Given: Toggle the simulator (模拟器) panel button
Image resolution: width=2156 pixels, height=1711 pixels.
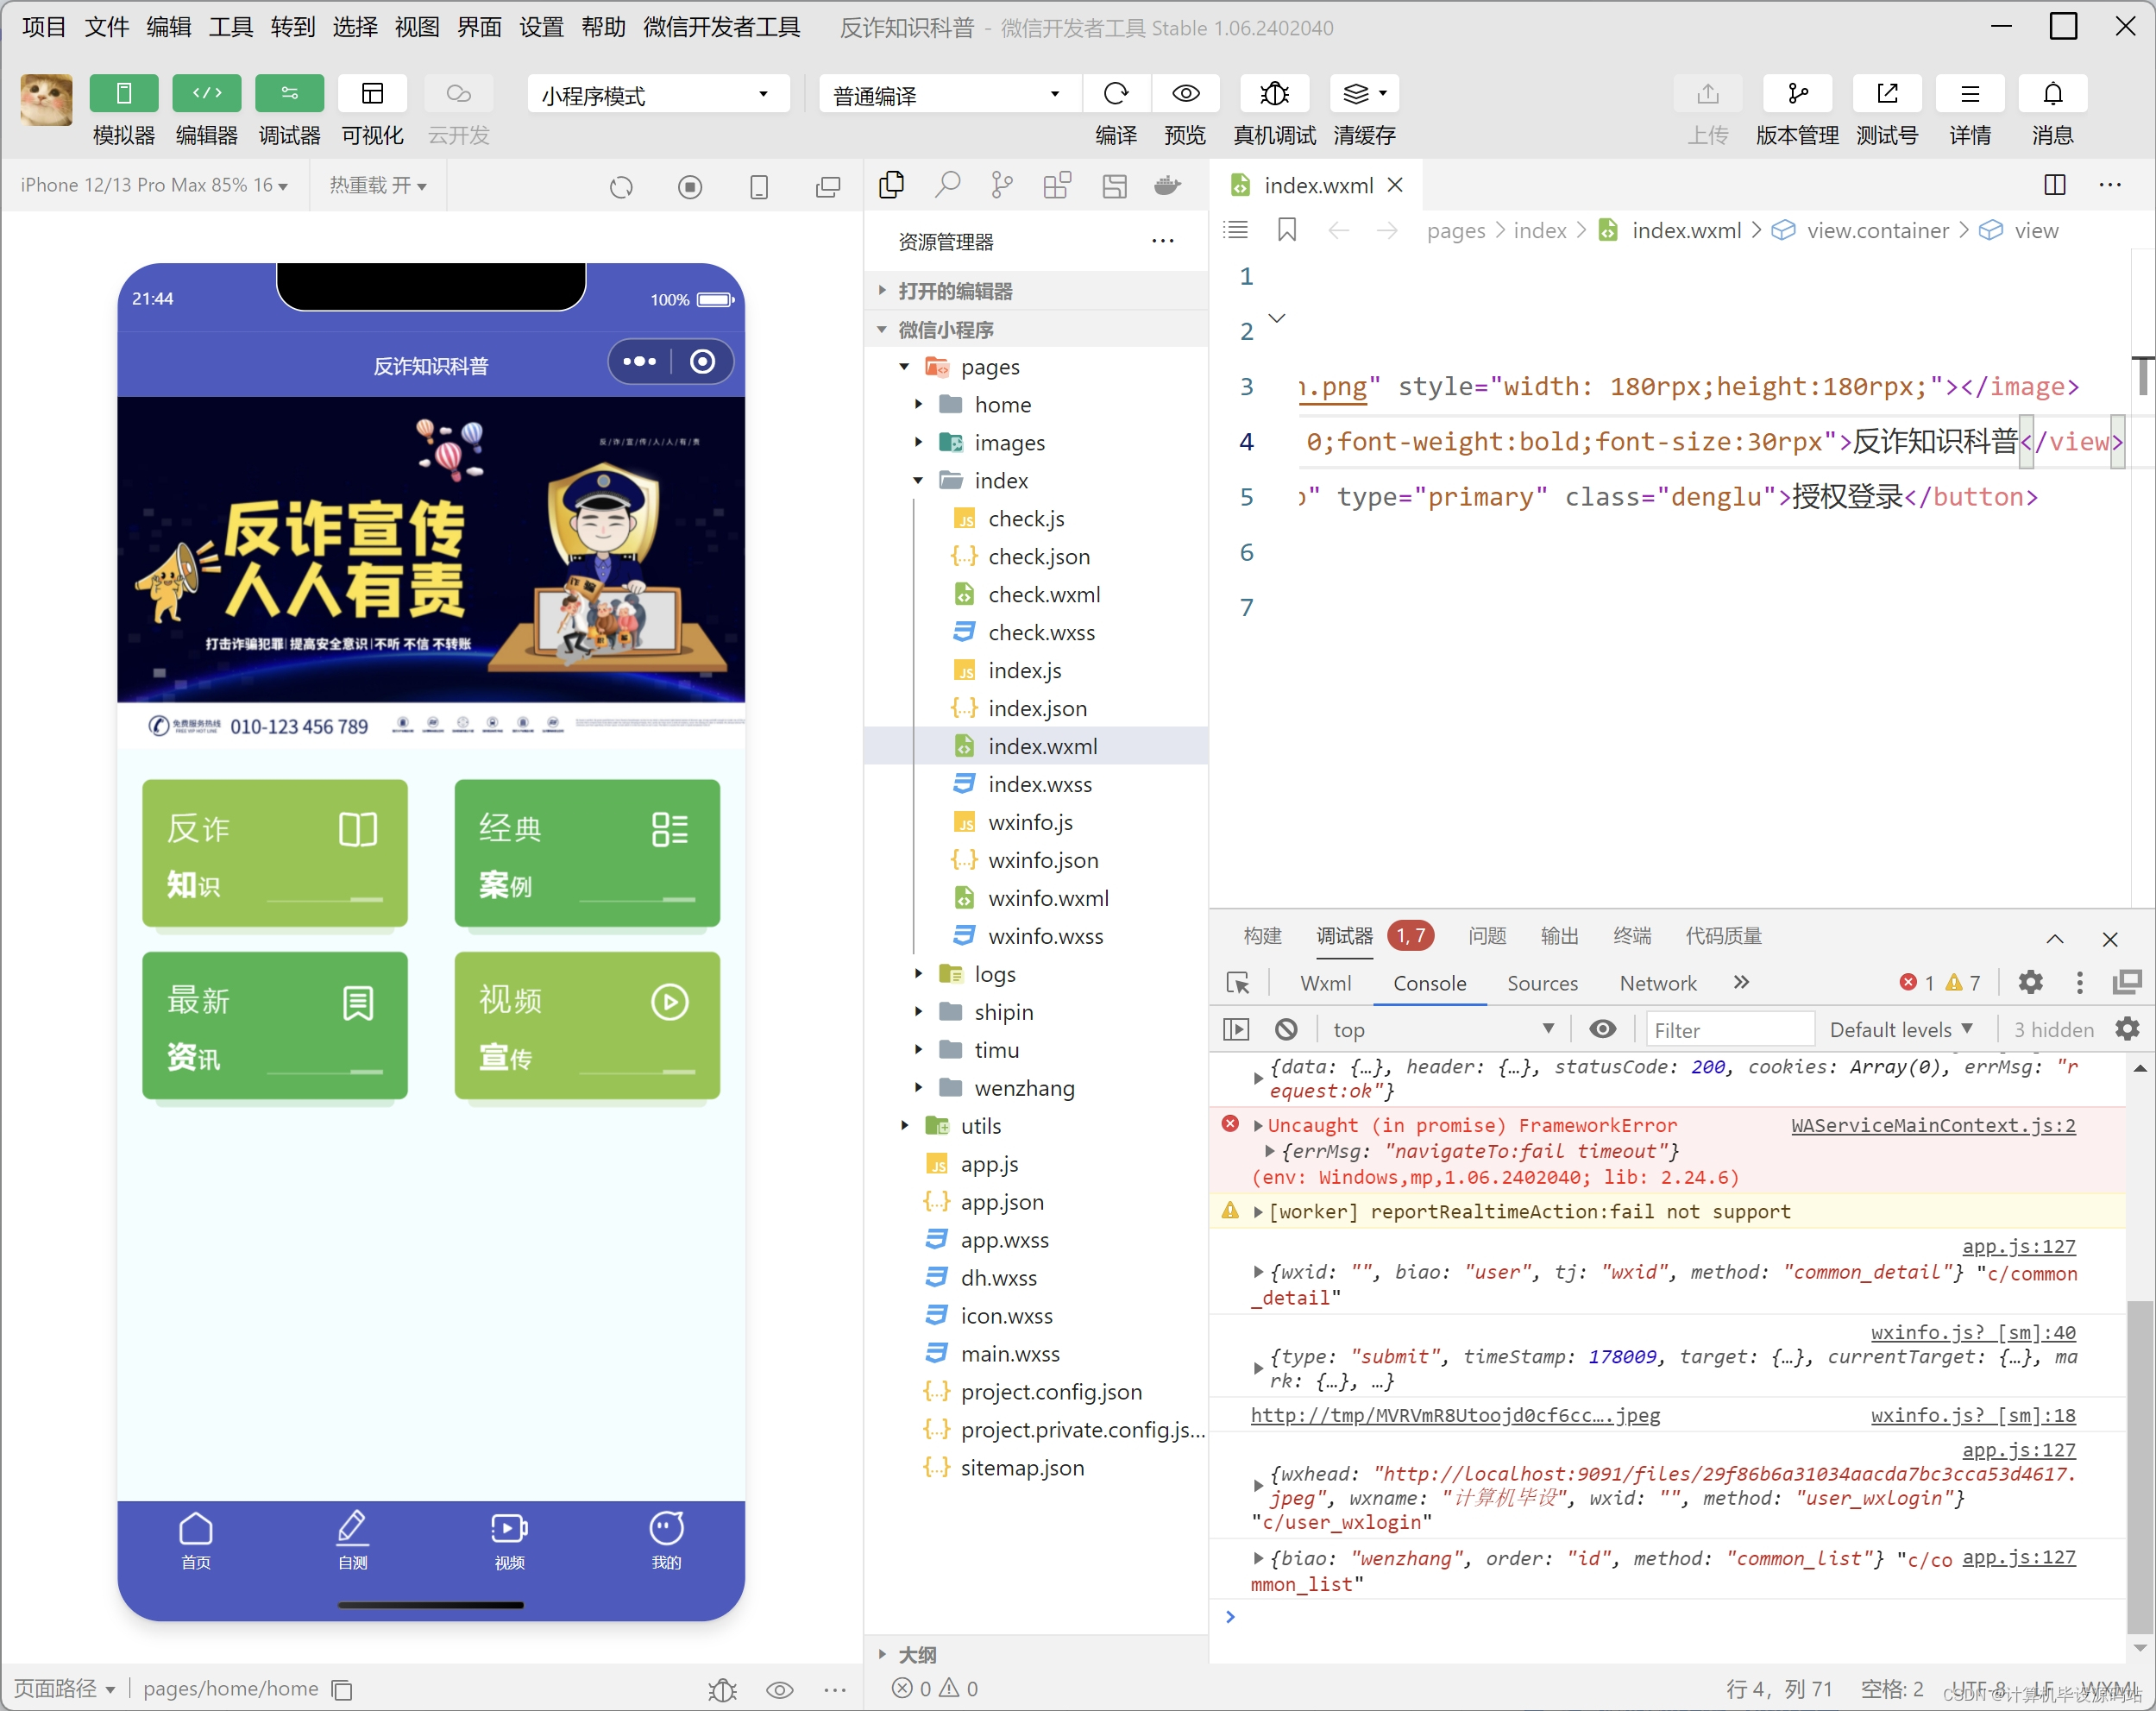Looking at the screenshot, I should click(123, 93).
